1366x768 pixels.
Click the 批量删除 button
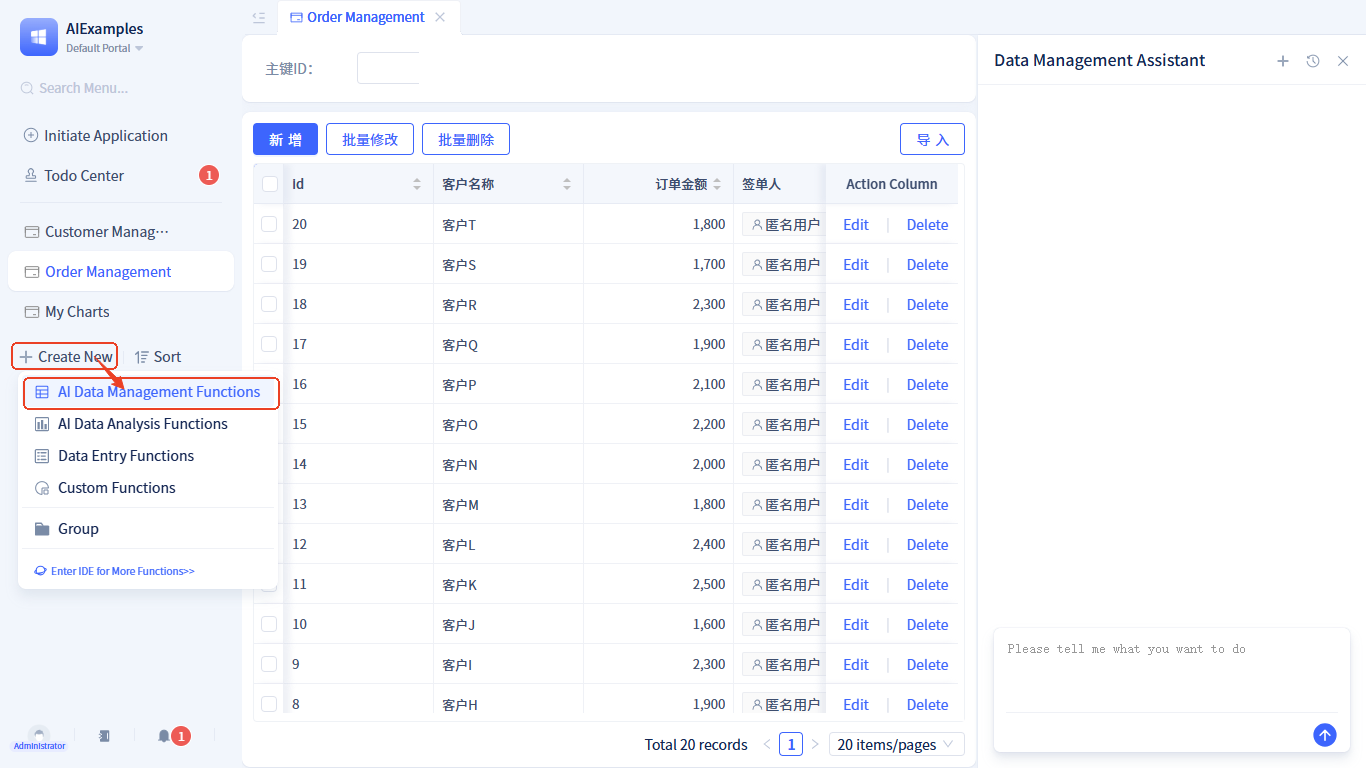[x=466, y=139]
